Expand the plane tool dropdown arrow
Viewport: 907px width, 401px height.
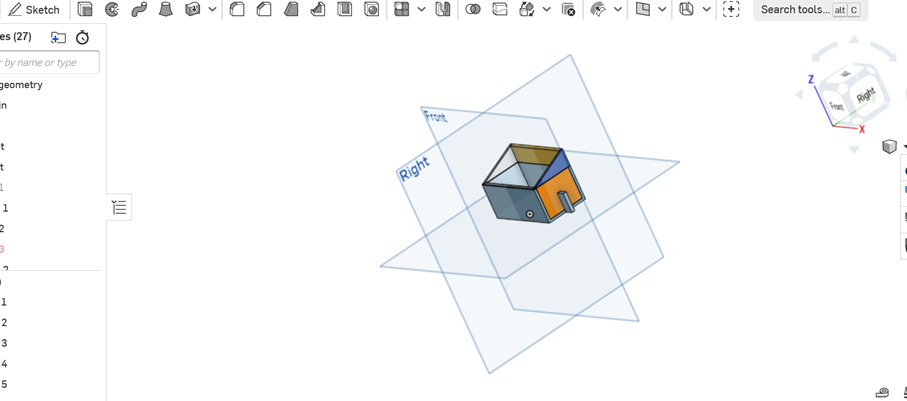(662, 10)
